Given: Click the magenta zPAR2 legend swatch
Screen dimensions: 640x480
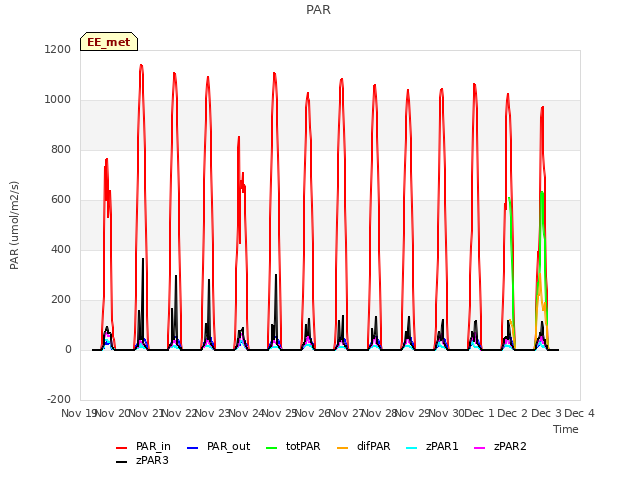Looking at the screenshot, I should 480,448.
